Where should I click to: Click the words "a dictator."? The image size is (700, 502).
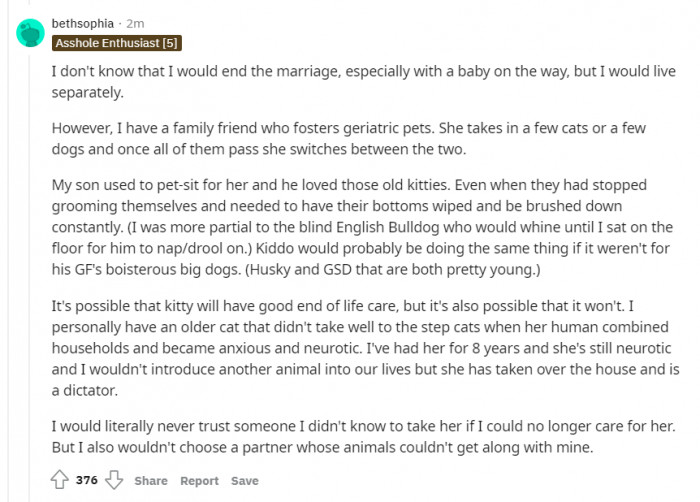[x=85, y=390]
